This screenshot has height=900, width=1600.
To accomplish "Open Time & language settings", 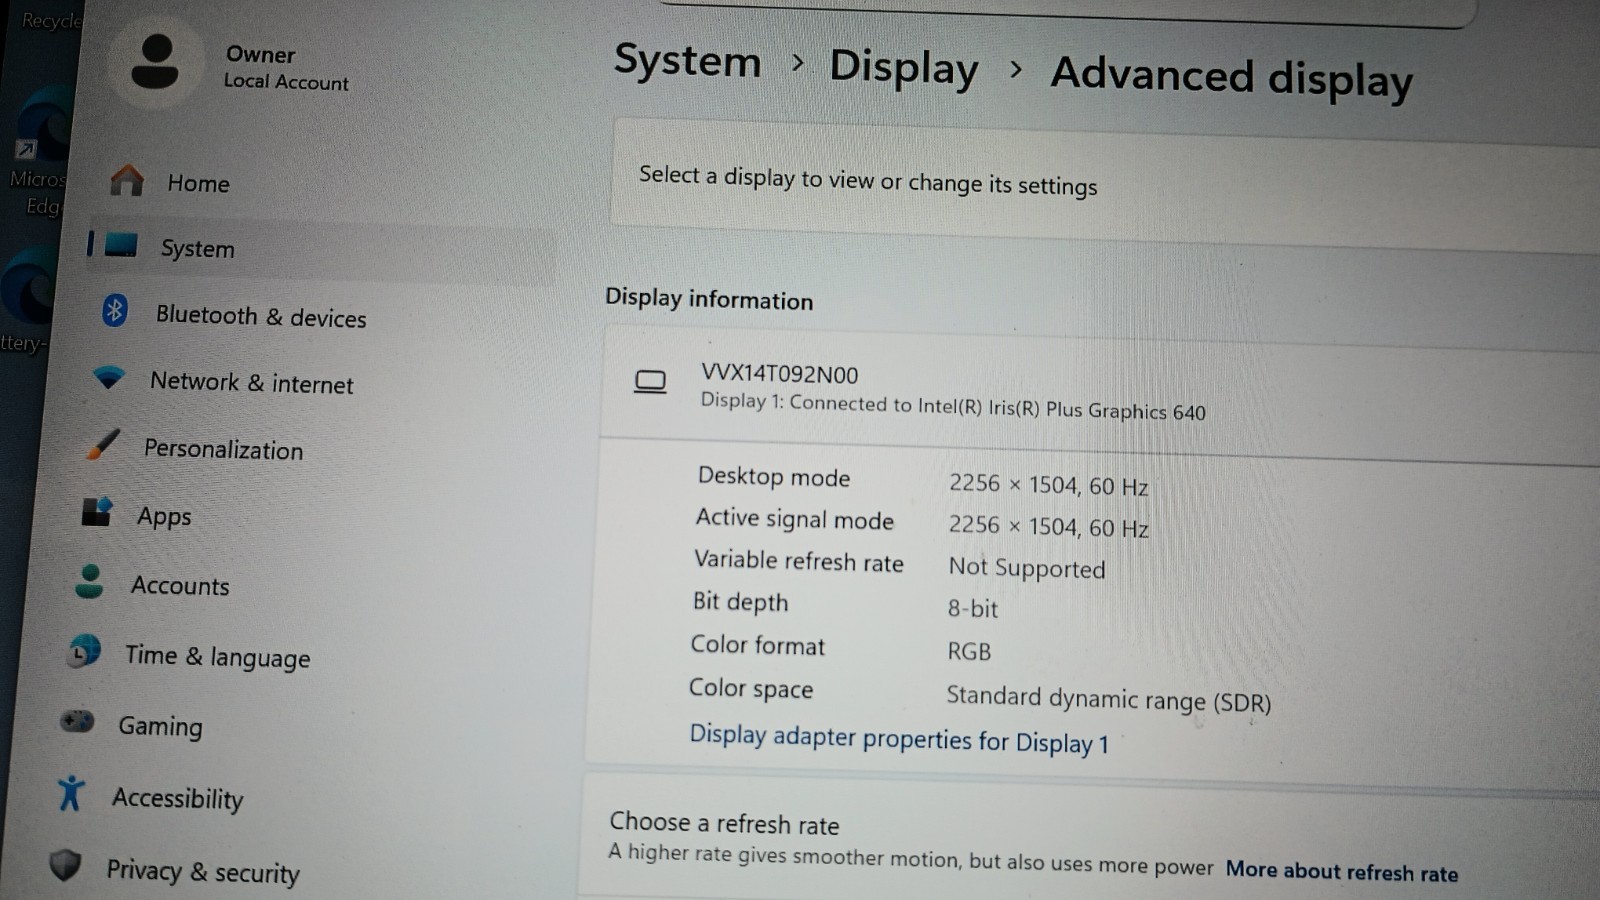I will [217, 657].
